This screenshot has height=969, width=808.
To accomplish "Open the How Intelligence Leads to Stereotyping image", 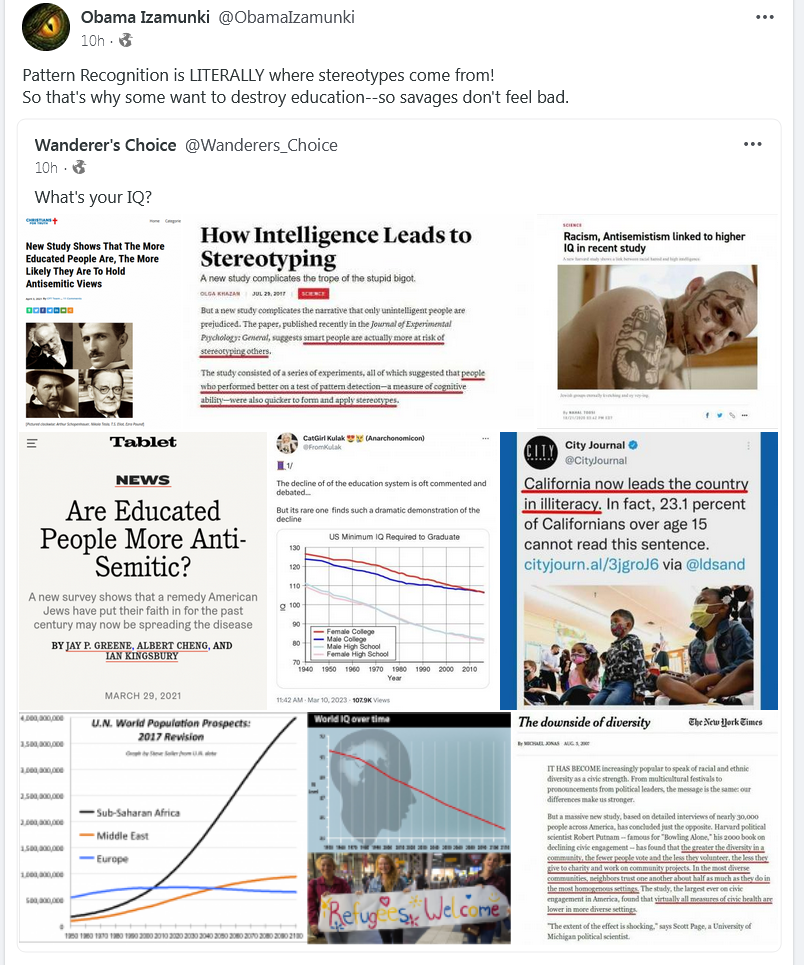I will [358, 323].
